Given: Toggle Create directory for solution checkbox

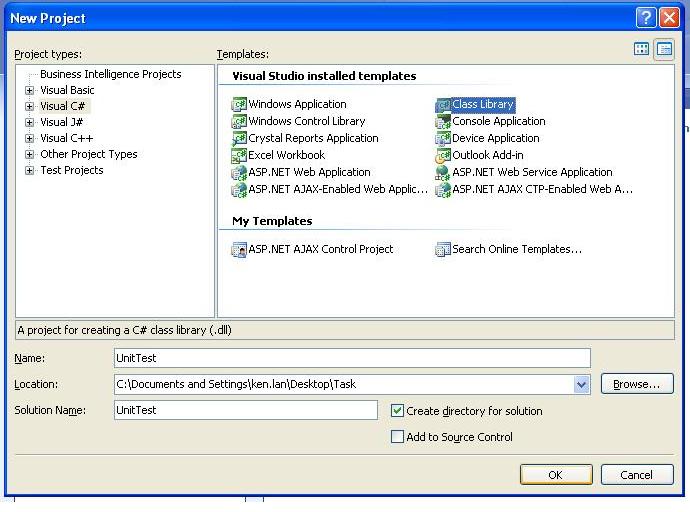Looking at the screenshot, I should (x=397, y=411).
